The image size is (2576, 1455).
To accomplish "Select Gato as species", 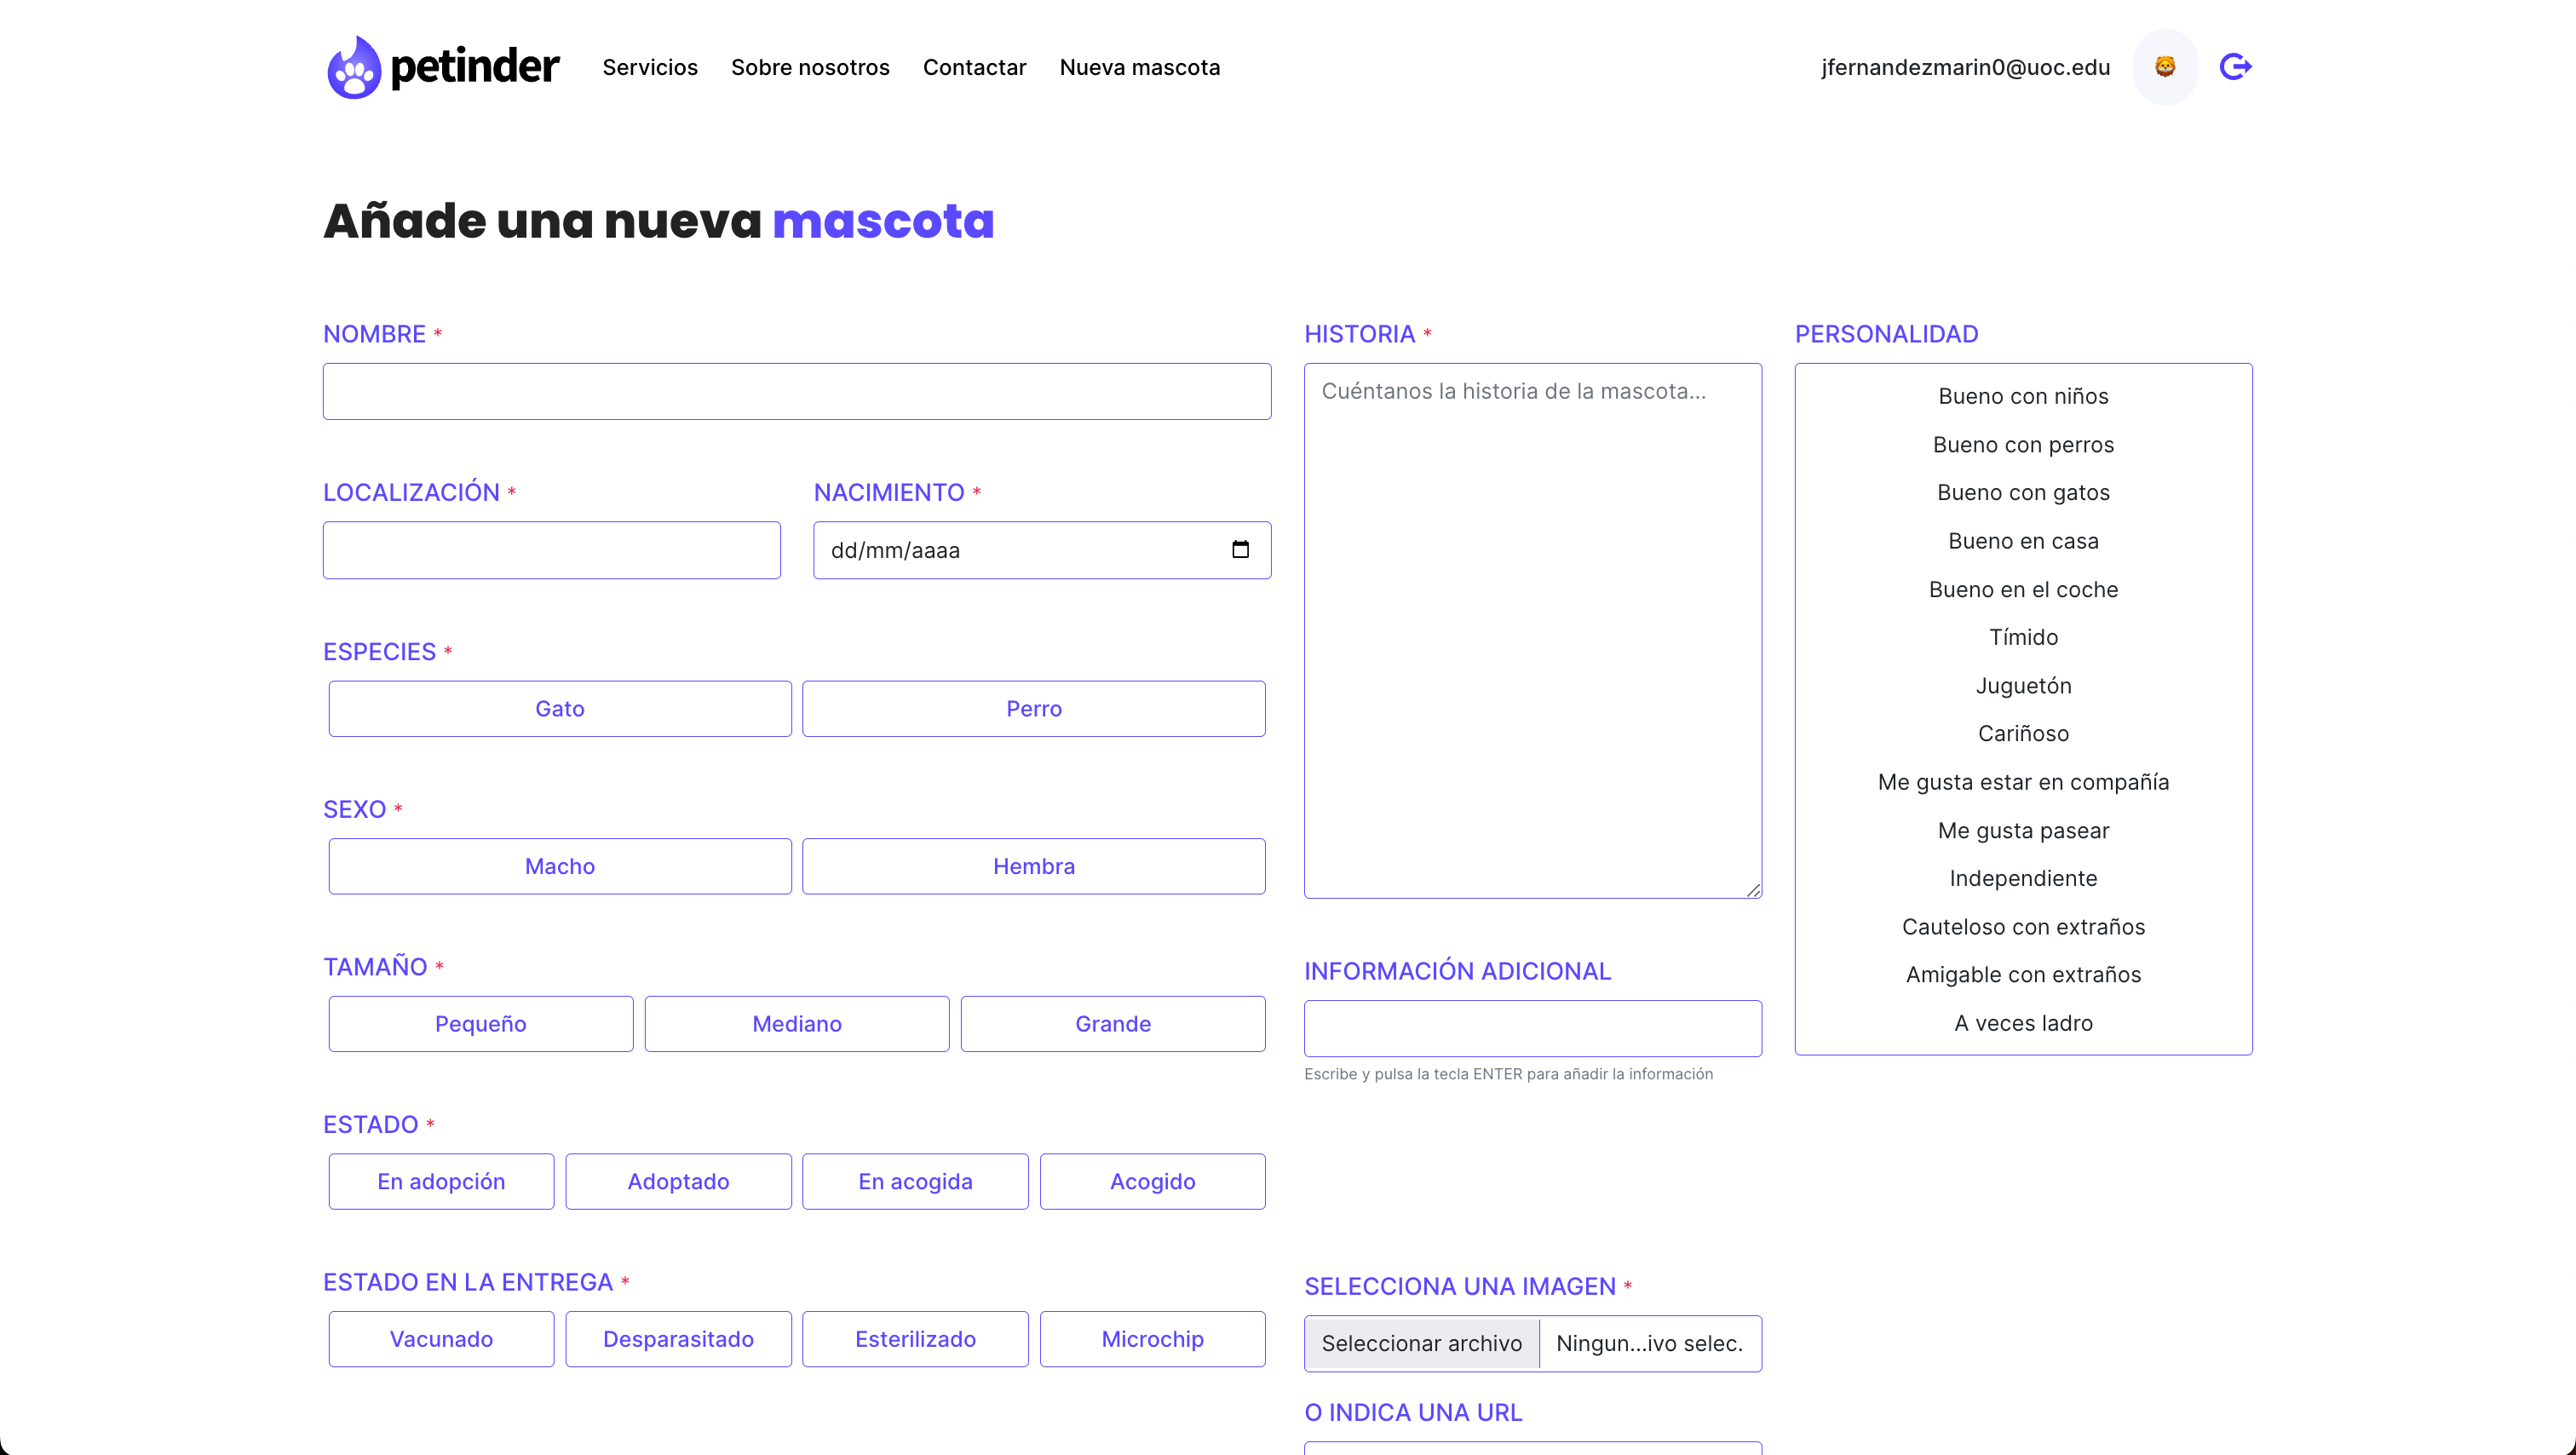I will pyautogui.click(x=559, y=708).
